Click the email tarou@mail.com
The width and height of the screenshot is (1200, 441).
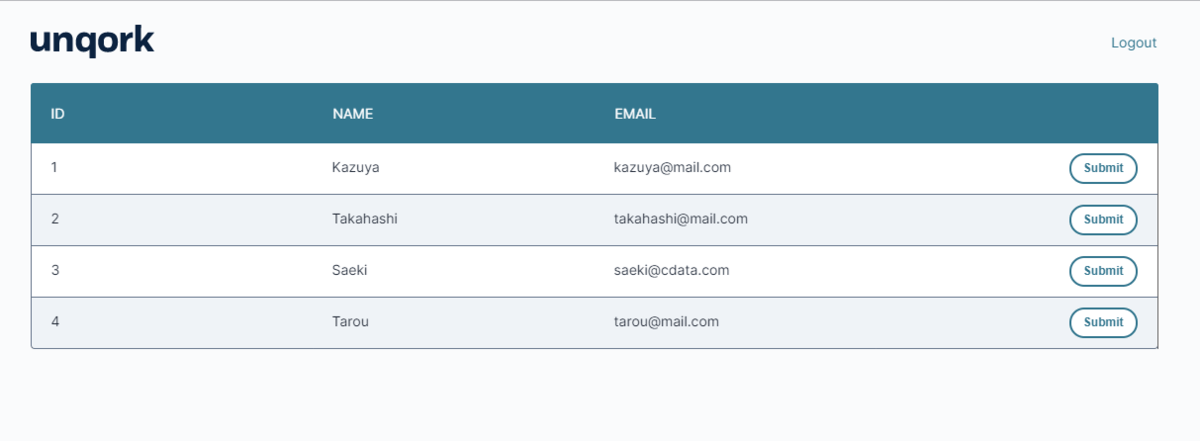point(666,322)
